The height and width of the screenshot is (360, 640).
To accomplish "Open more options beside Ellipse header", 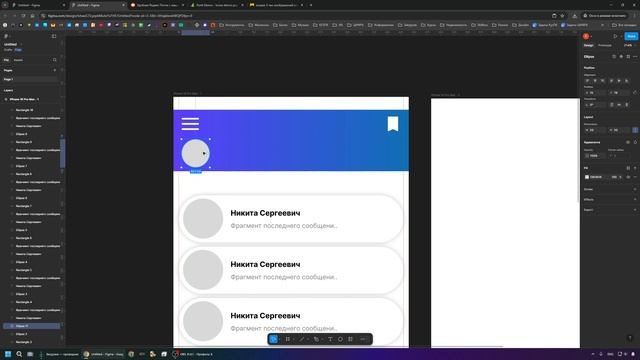I will click(635, 57).
